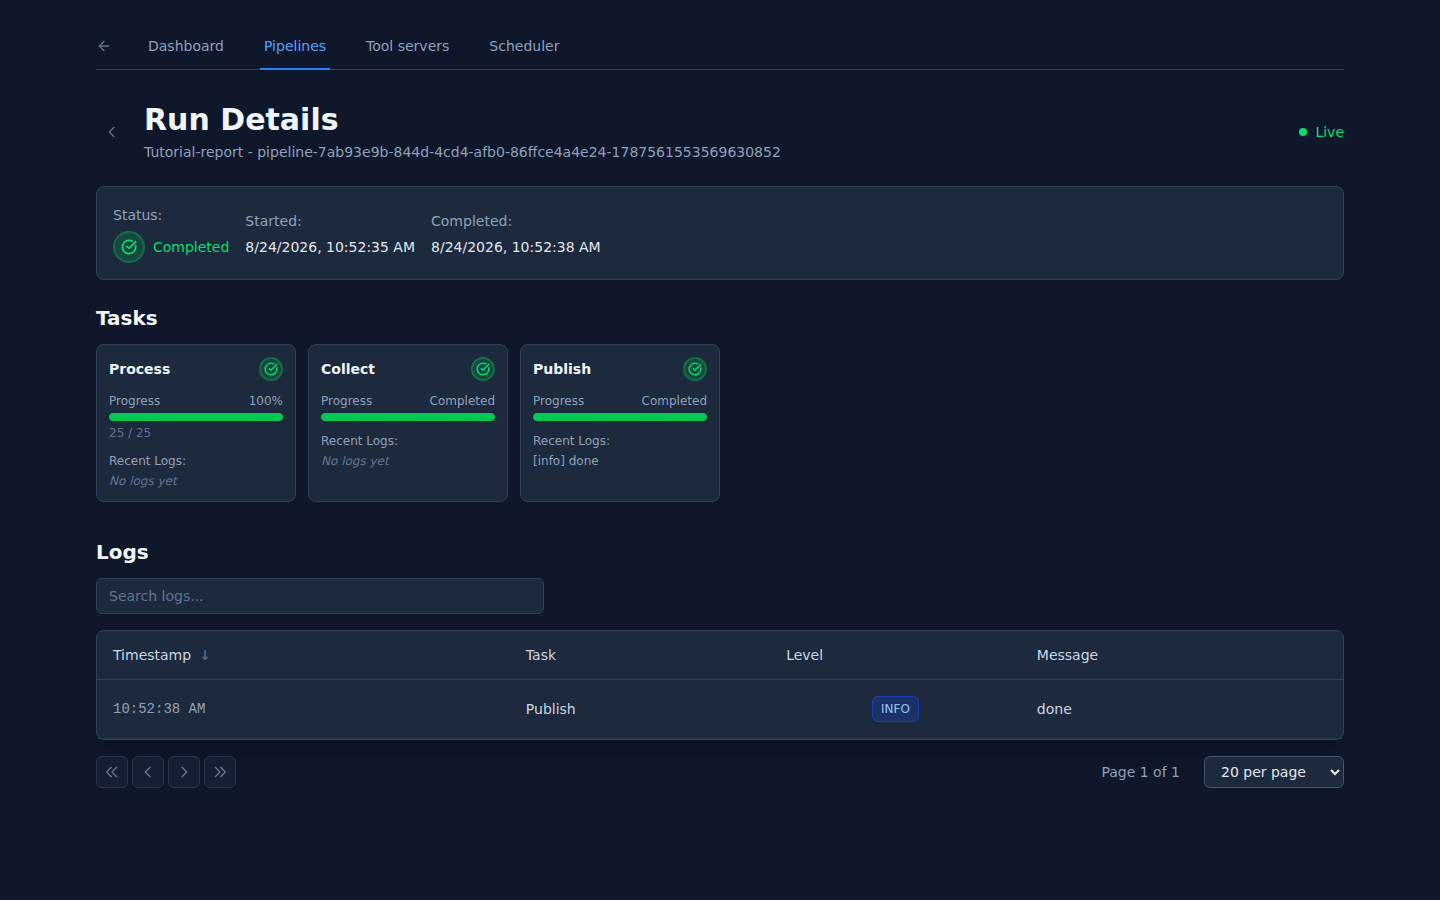Click the INFO level badge
Screen dimensions: 1440x900
click(895, 709)
